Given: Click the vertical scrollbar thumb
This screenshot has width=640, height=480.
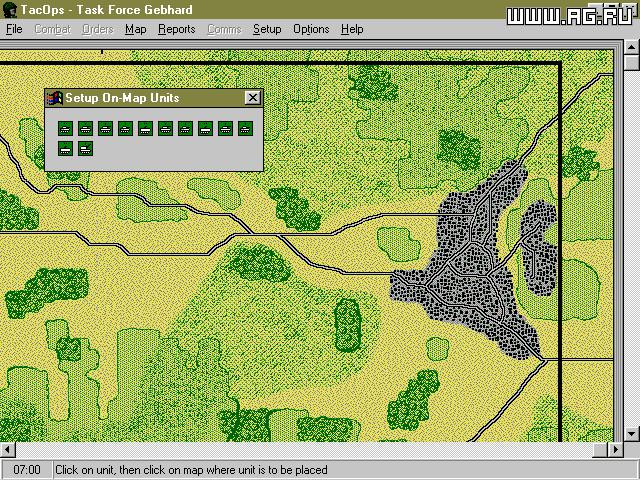Looking at the screenshot, I should pos(632,62).
